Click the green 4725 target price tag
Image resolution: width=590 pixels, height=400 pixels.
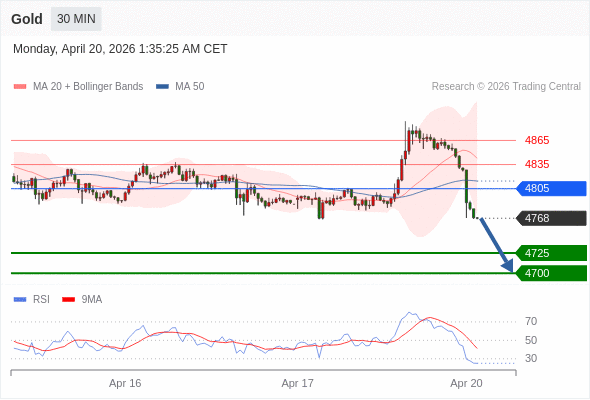coord(551,253)
